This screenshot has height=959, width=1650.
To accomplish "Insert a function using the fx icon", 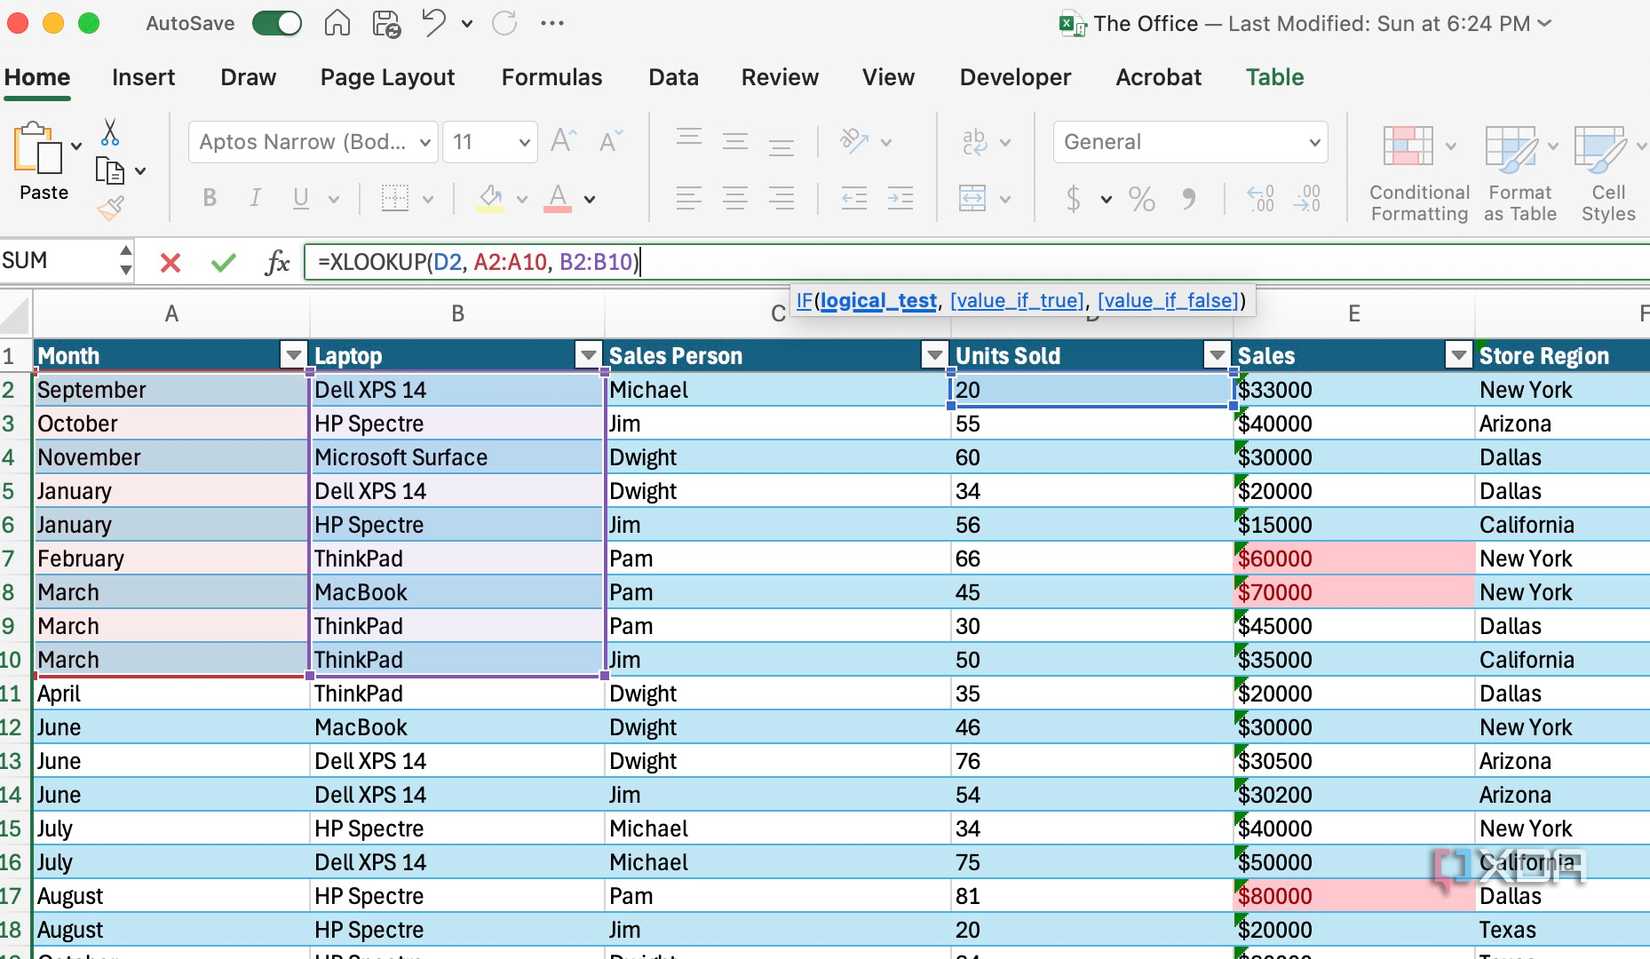I will [x=277, y=262].
